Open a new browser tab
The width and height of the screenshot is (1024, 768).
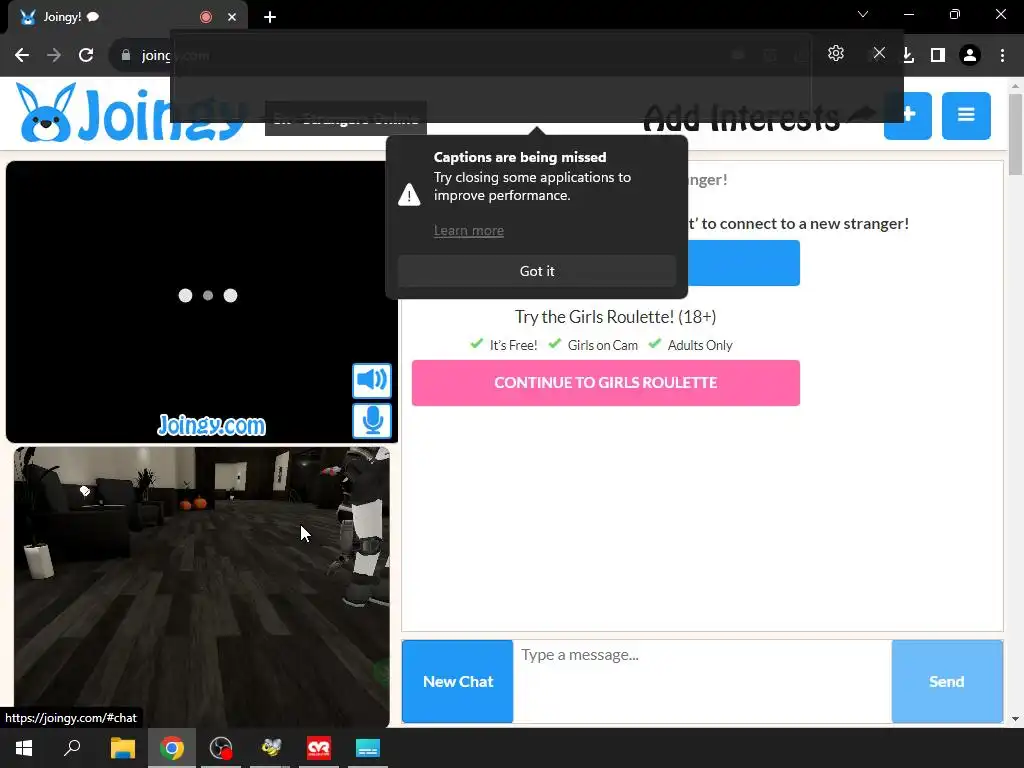click(270, 17)
